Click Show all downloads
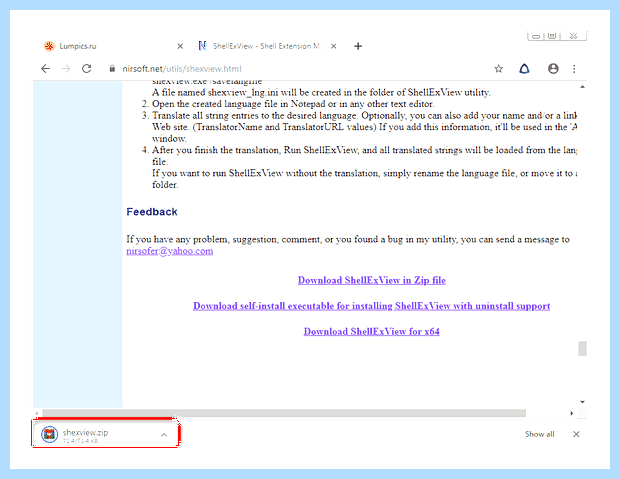Screen dimensions: 620x479 click(540, 434)
